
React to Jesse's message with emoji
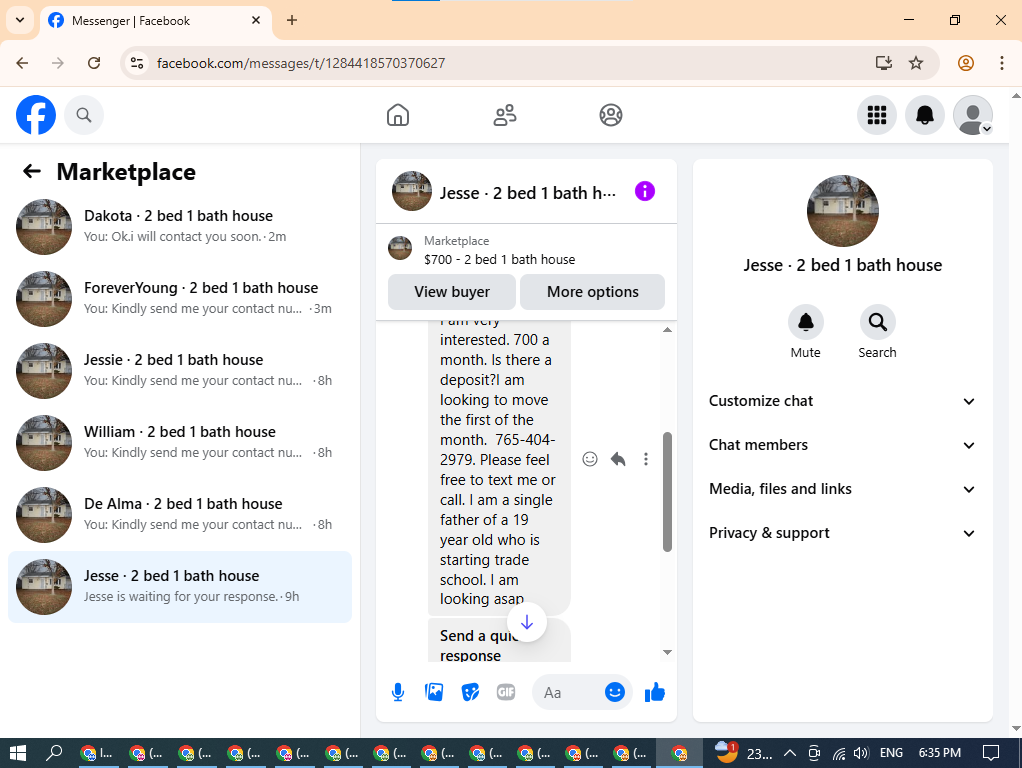pyautogui.click(x=590, y=459)
